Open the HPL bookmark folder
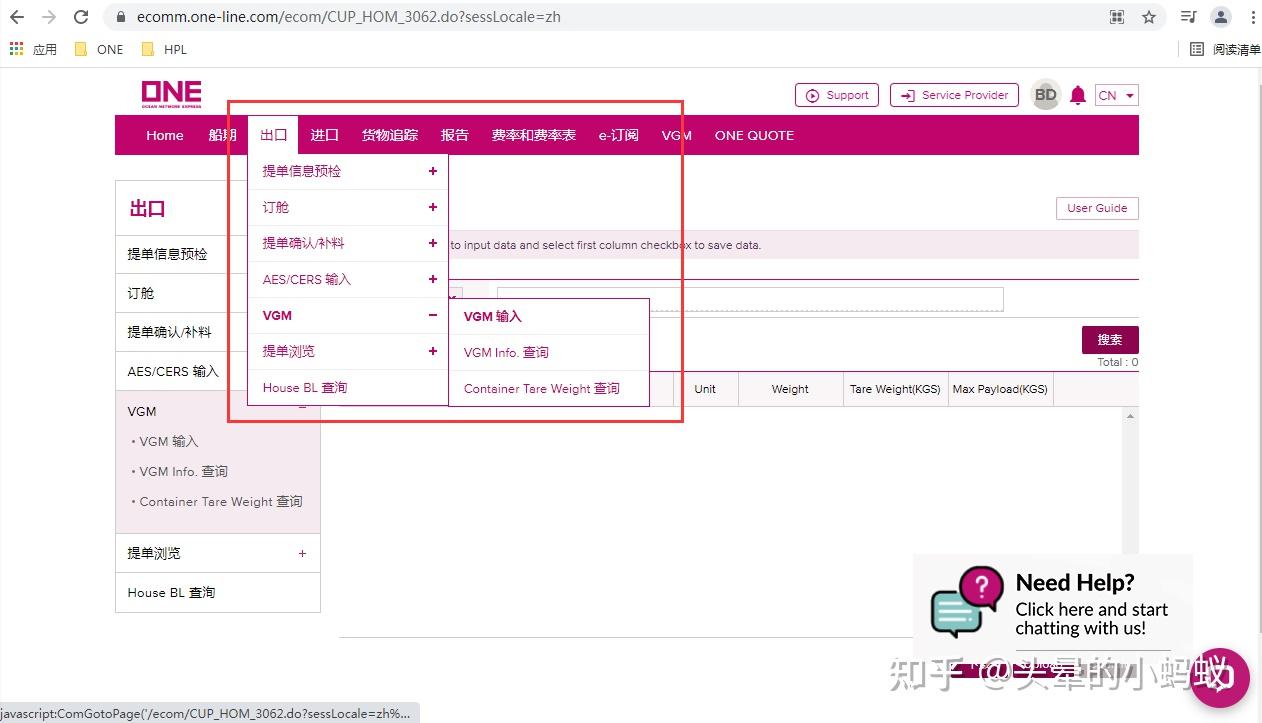 click(164, 49)
